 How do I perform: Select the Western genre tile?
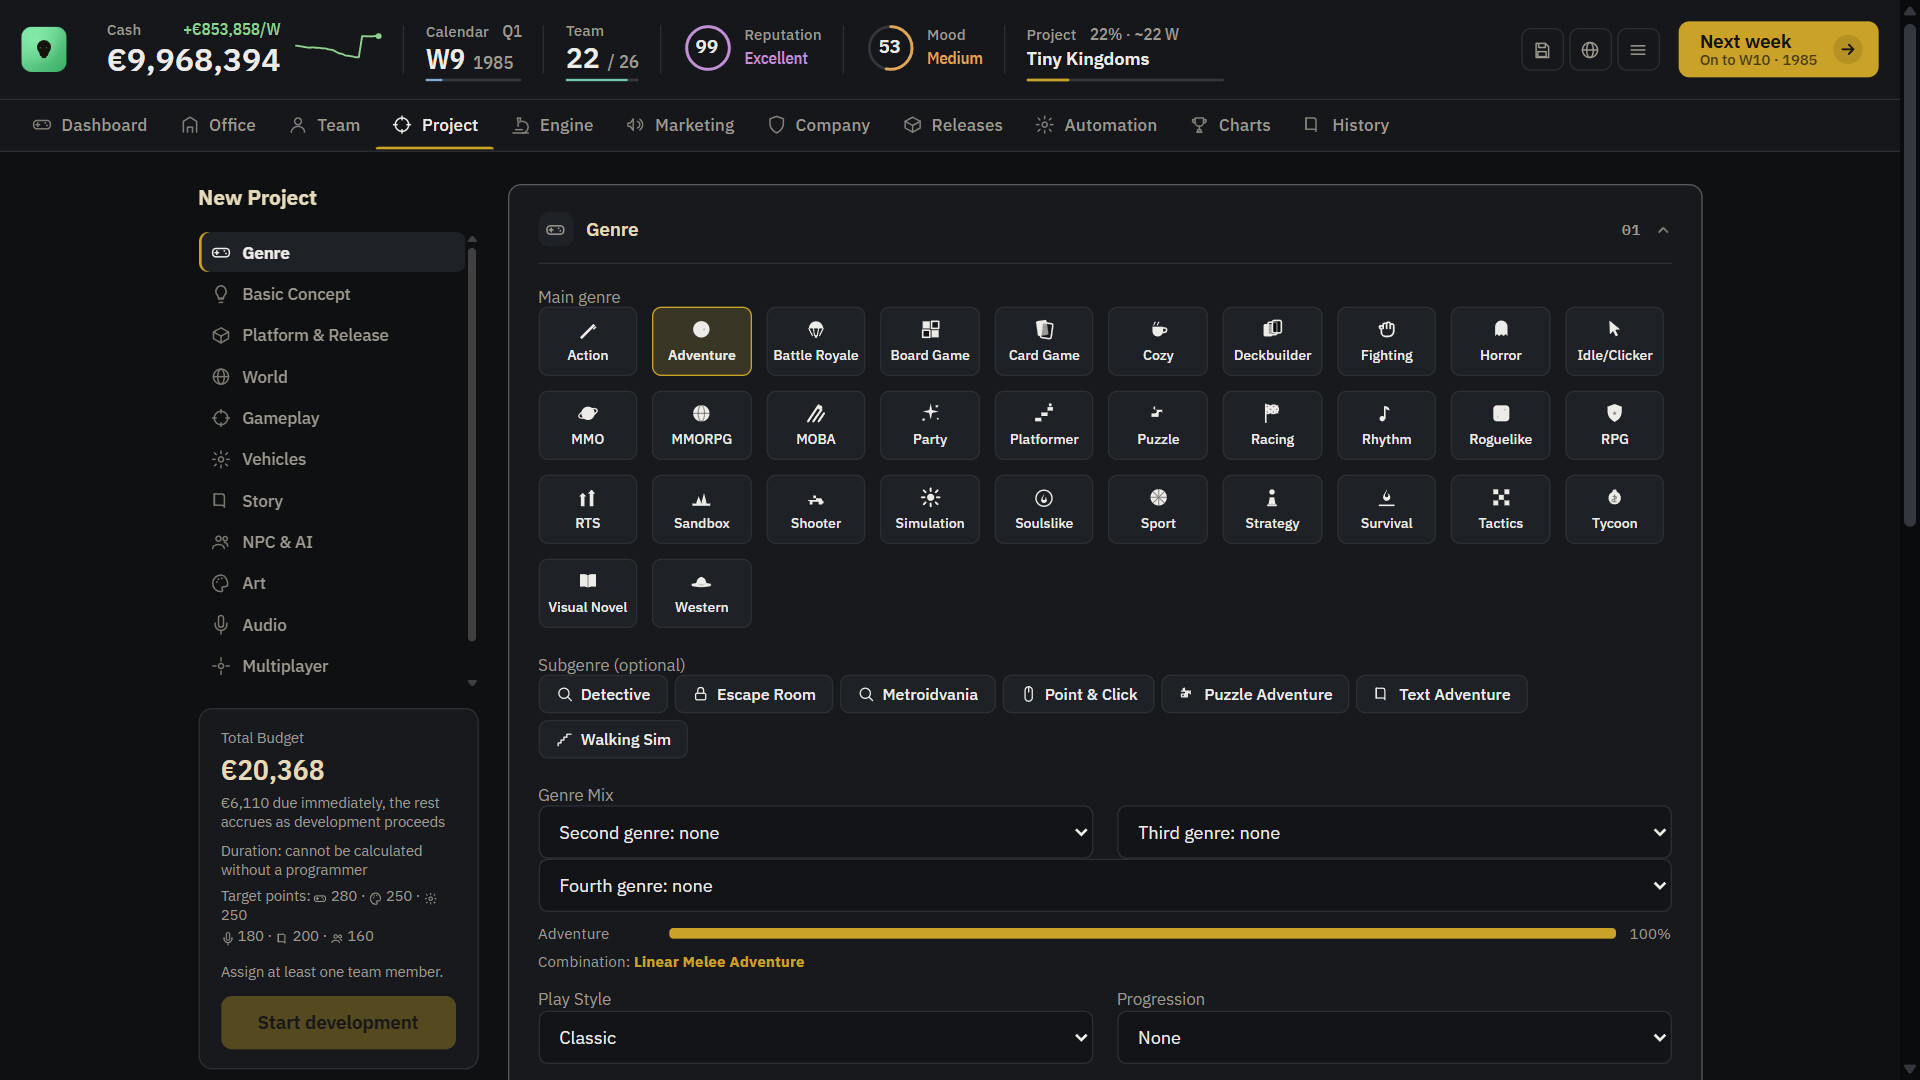pos(702,593)
